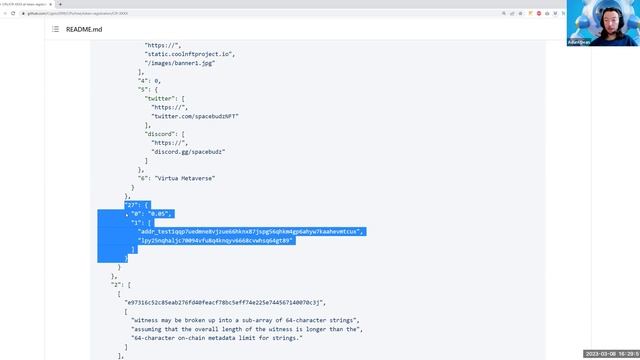Click the highlighted "27": { line

click(x=138, y=205)
